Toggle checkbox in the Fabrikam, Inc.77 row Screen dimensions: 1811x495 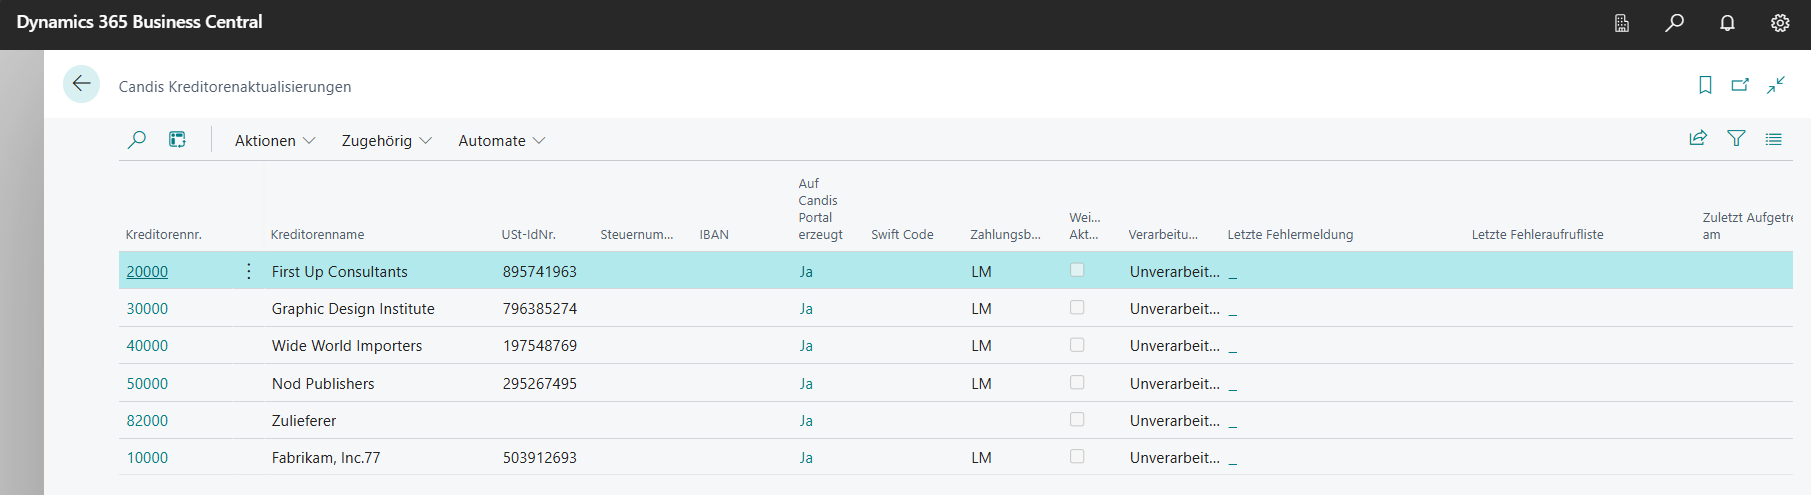point(1077,457)
